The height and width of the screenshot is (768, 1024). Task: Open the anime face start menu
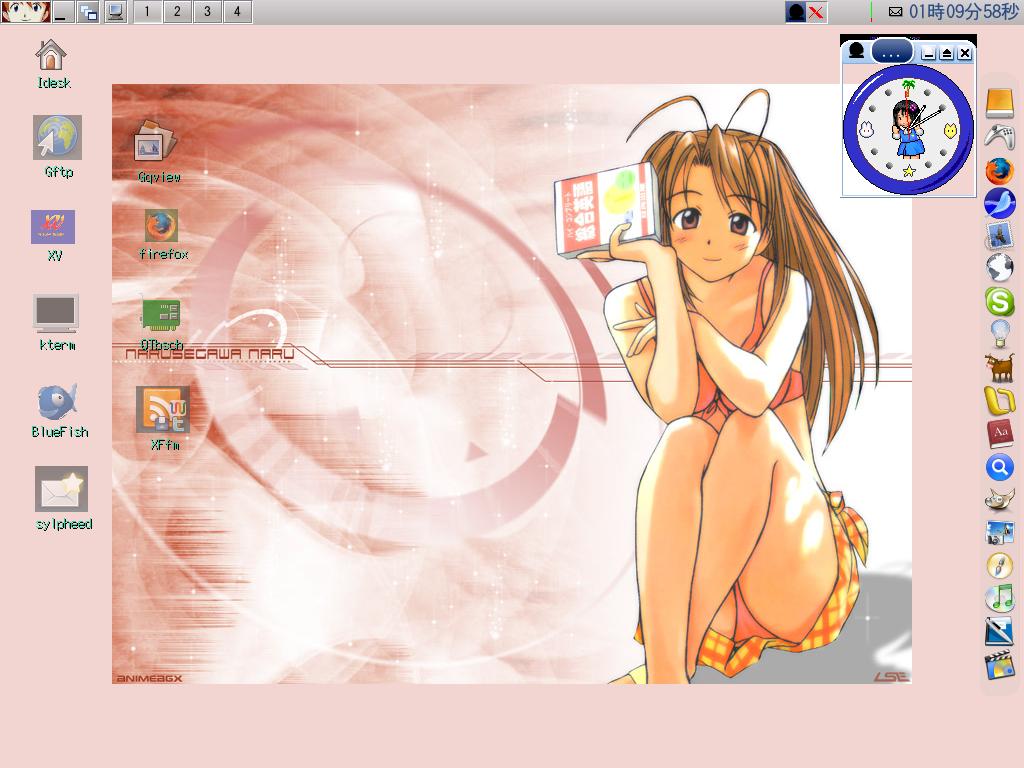point(25,12)
